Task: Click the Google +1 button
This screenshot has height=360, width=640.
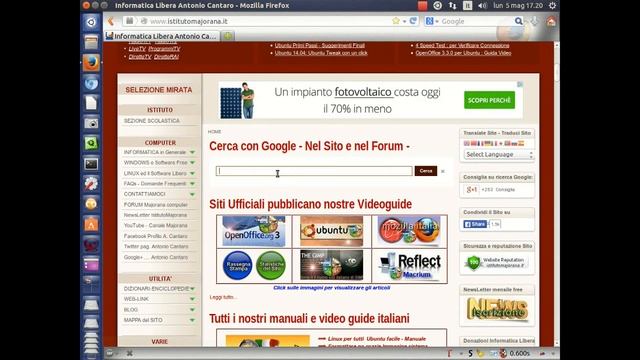Action: tap(472, 189)
